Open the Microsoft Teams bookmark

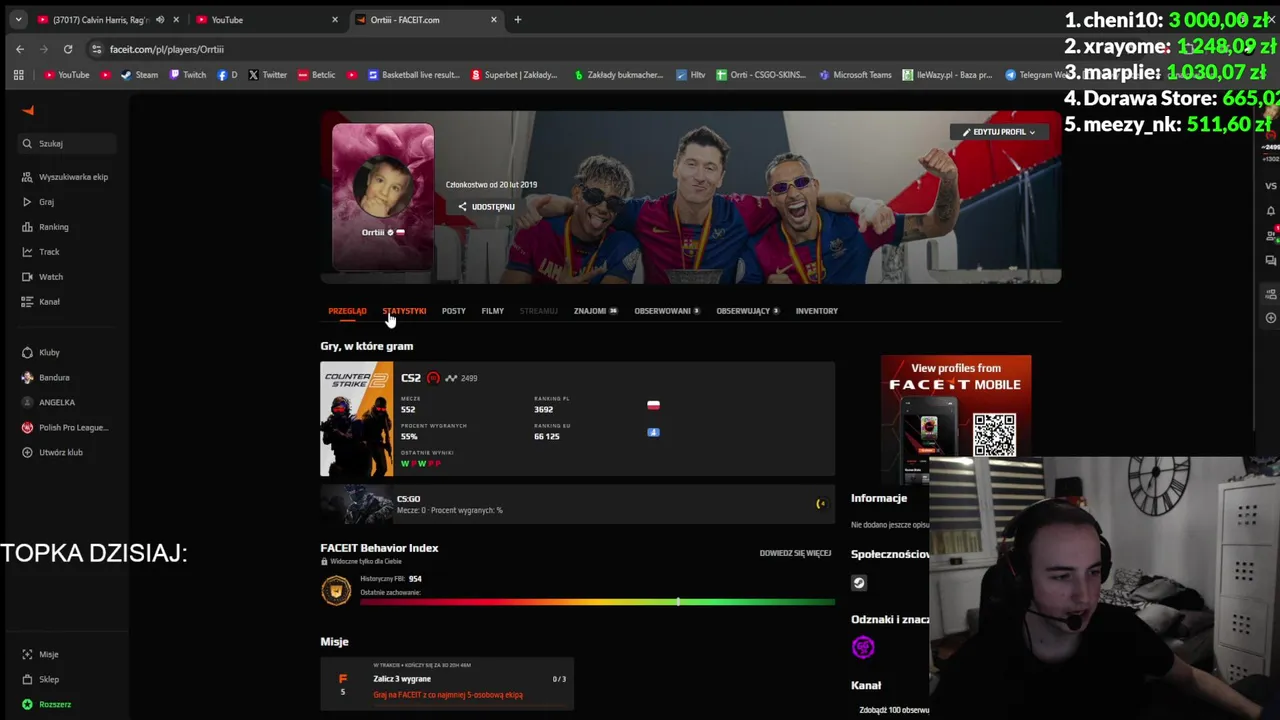point(855,75)
